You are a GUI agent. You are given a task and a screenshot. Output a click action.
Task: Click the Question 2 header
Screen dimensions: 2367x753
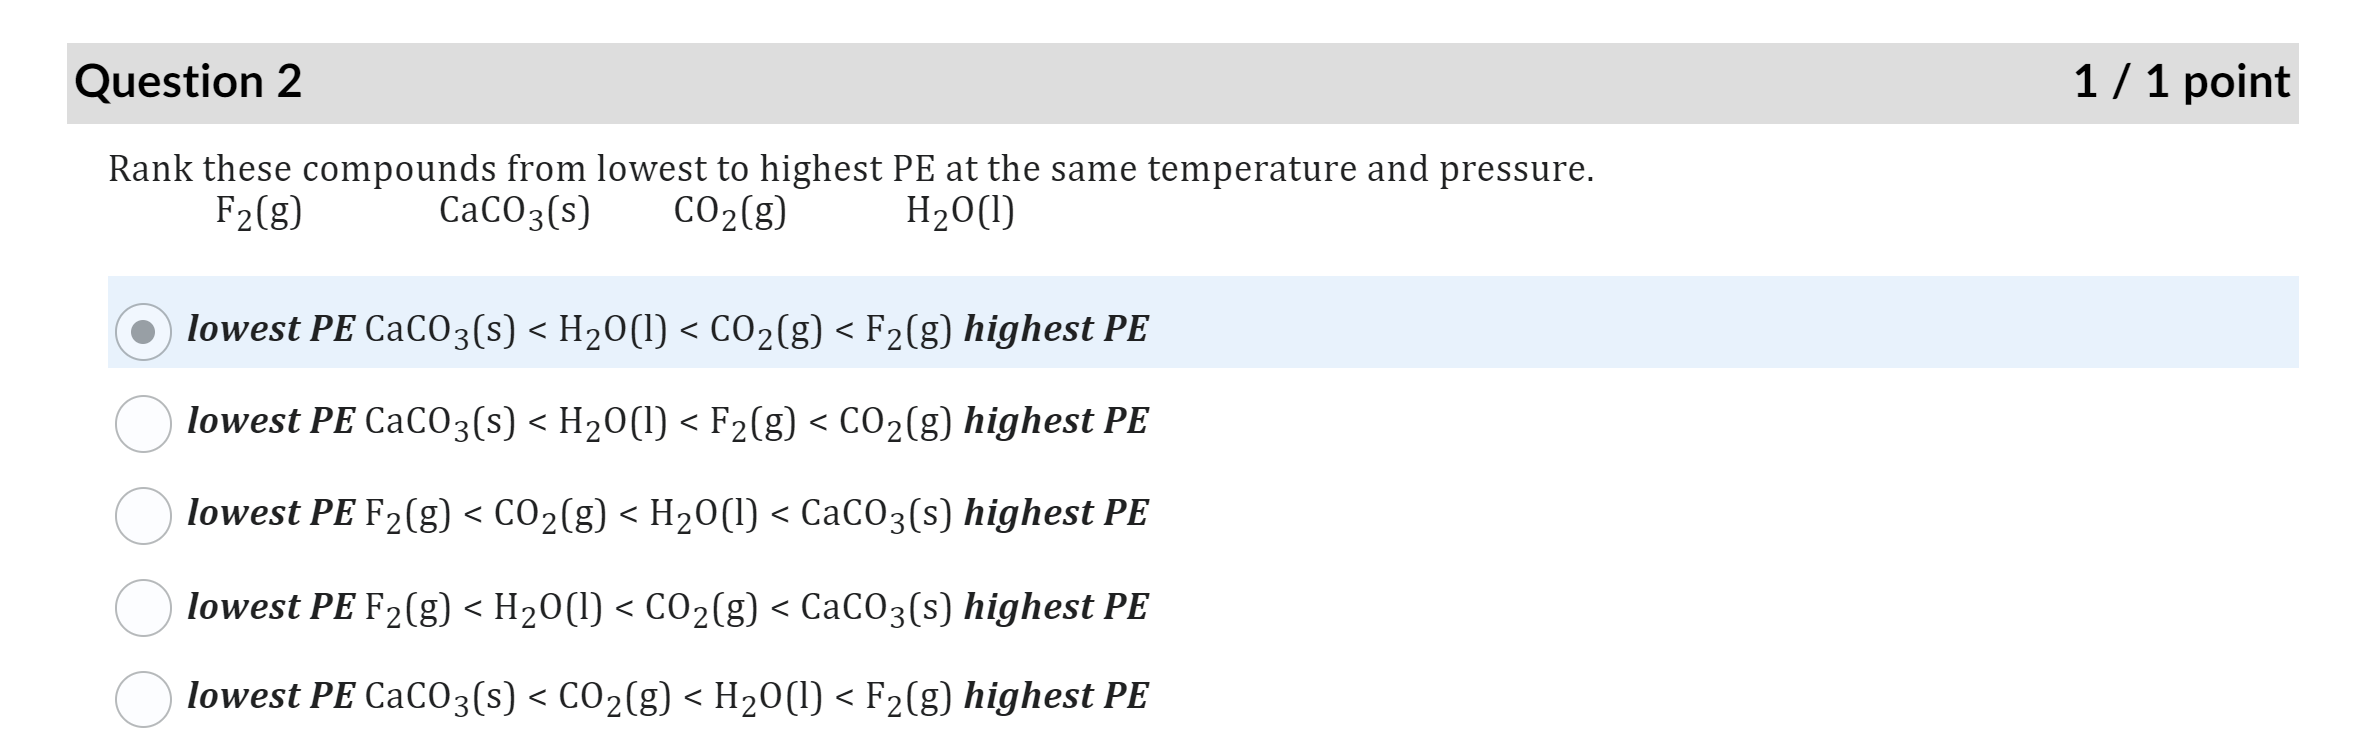click(x=190, y=82)
